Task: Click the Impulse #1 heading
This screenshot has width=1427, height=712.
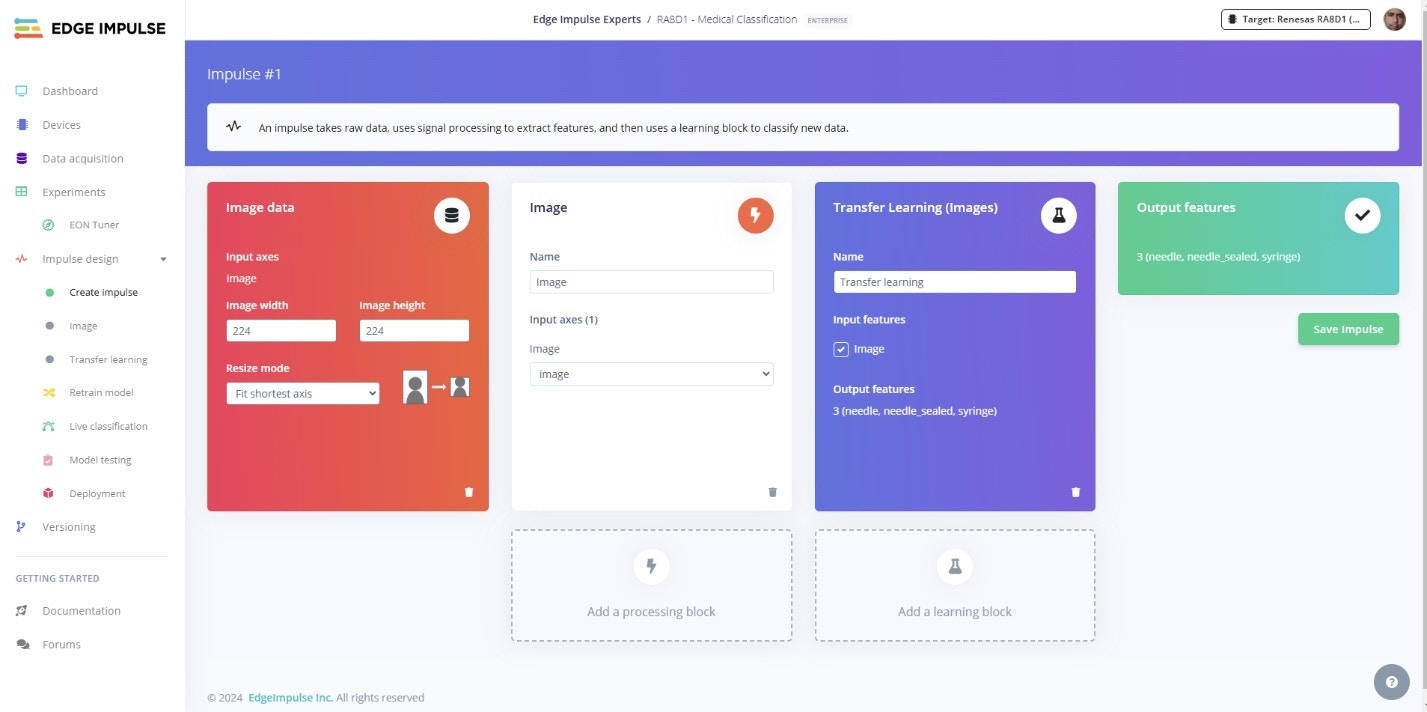Action: pos(245,74)
